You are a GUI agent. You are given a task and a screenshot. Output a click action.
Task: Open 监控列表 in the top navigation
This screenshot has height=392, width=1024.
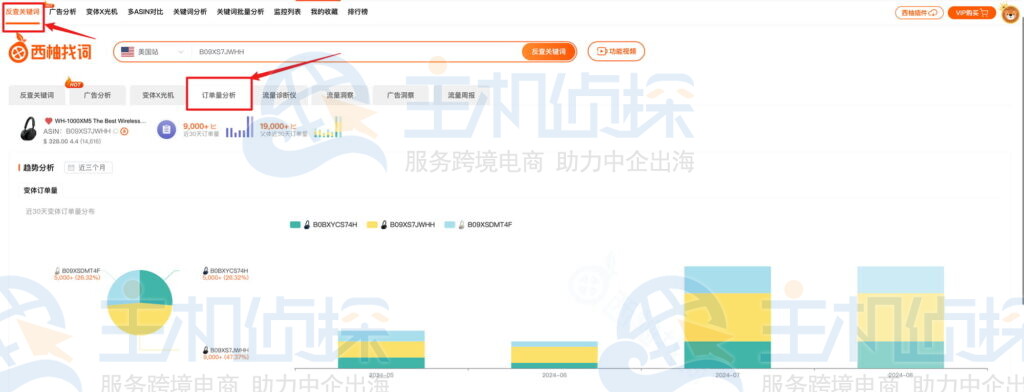click(287, 12)
